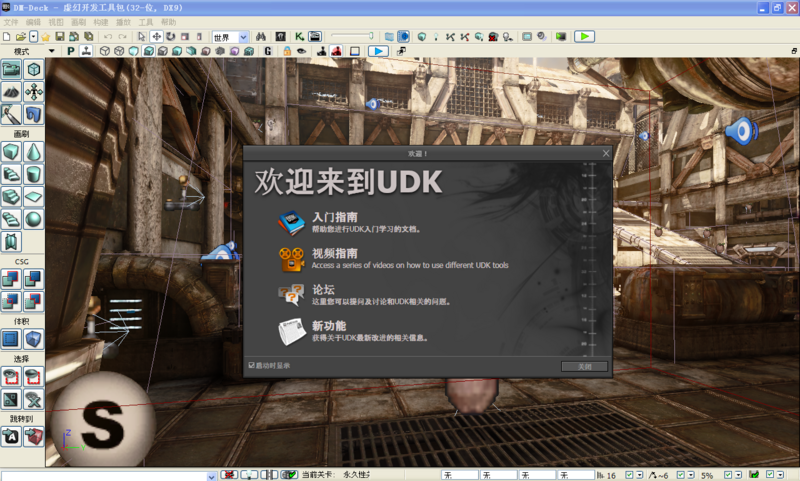Click the Add Volume icon

click(x=34, y=339)
